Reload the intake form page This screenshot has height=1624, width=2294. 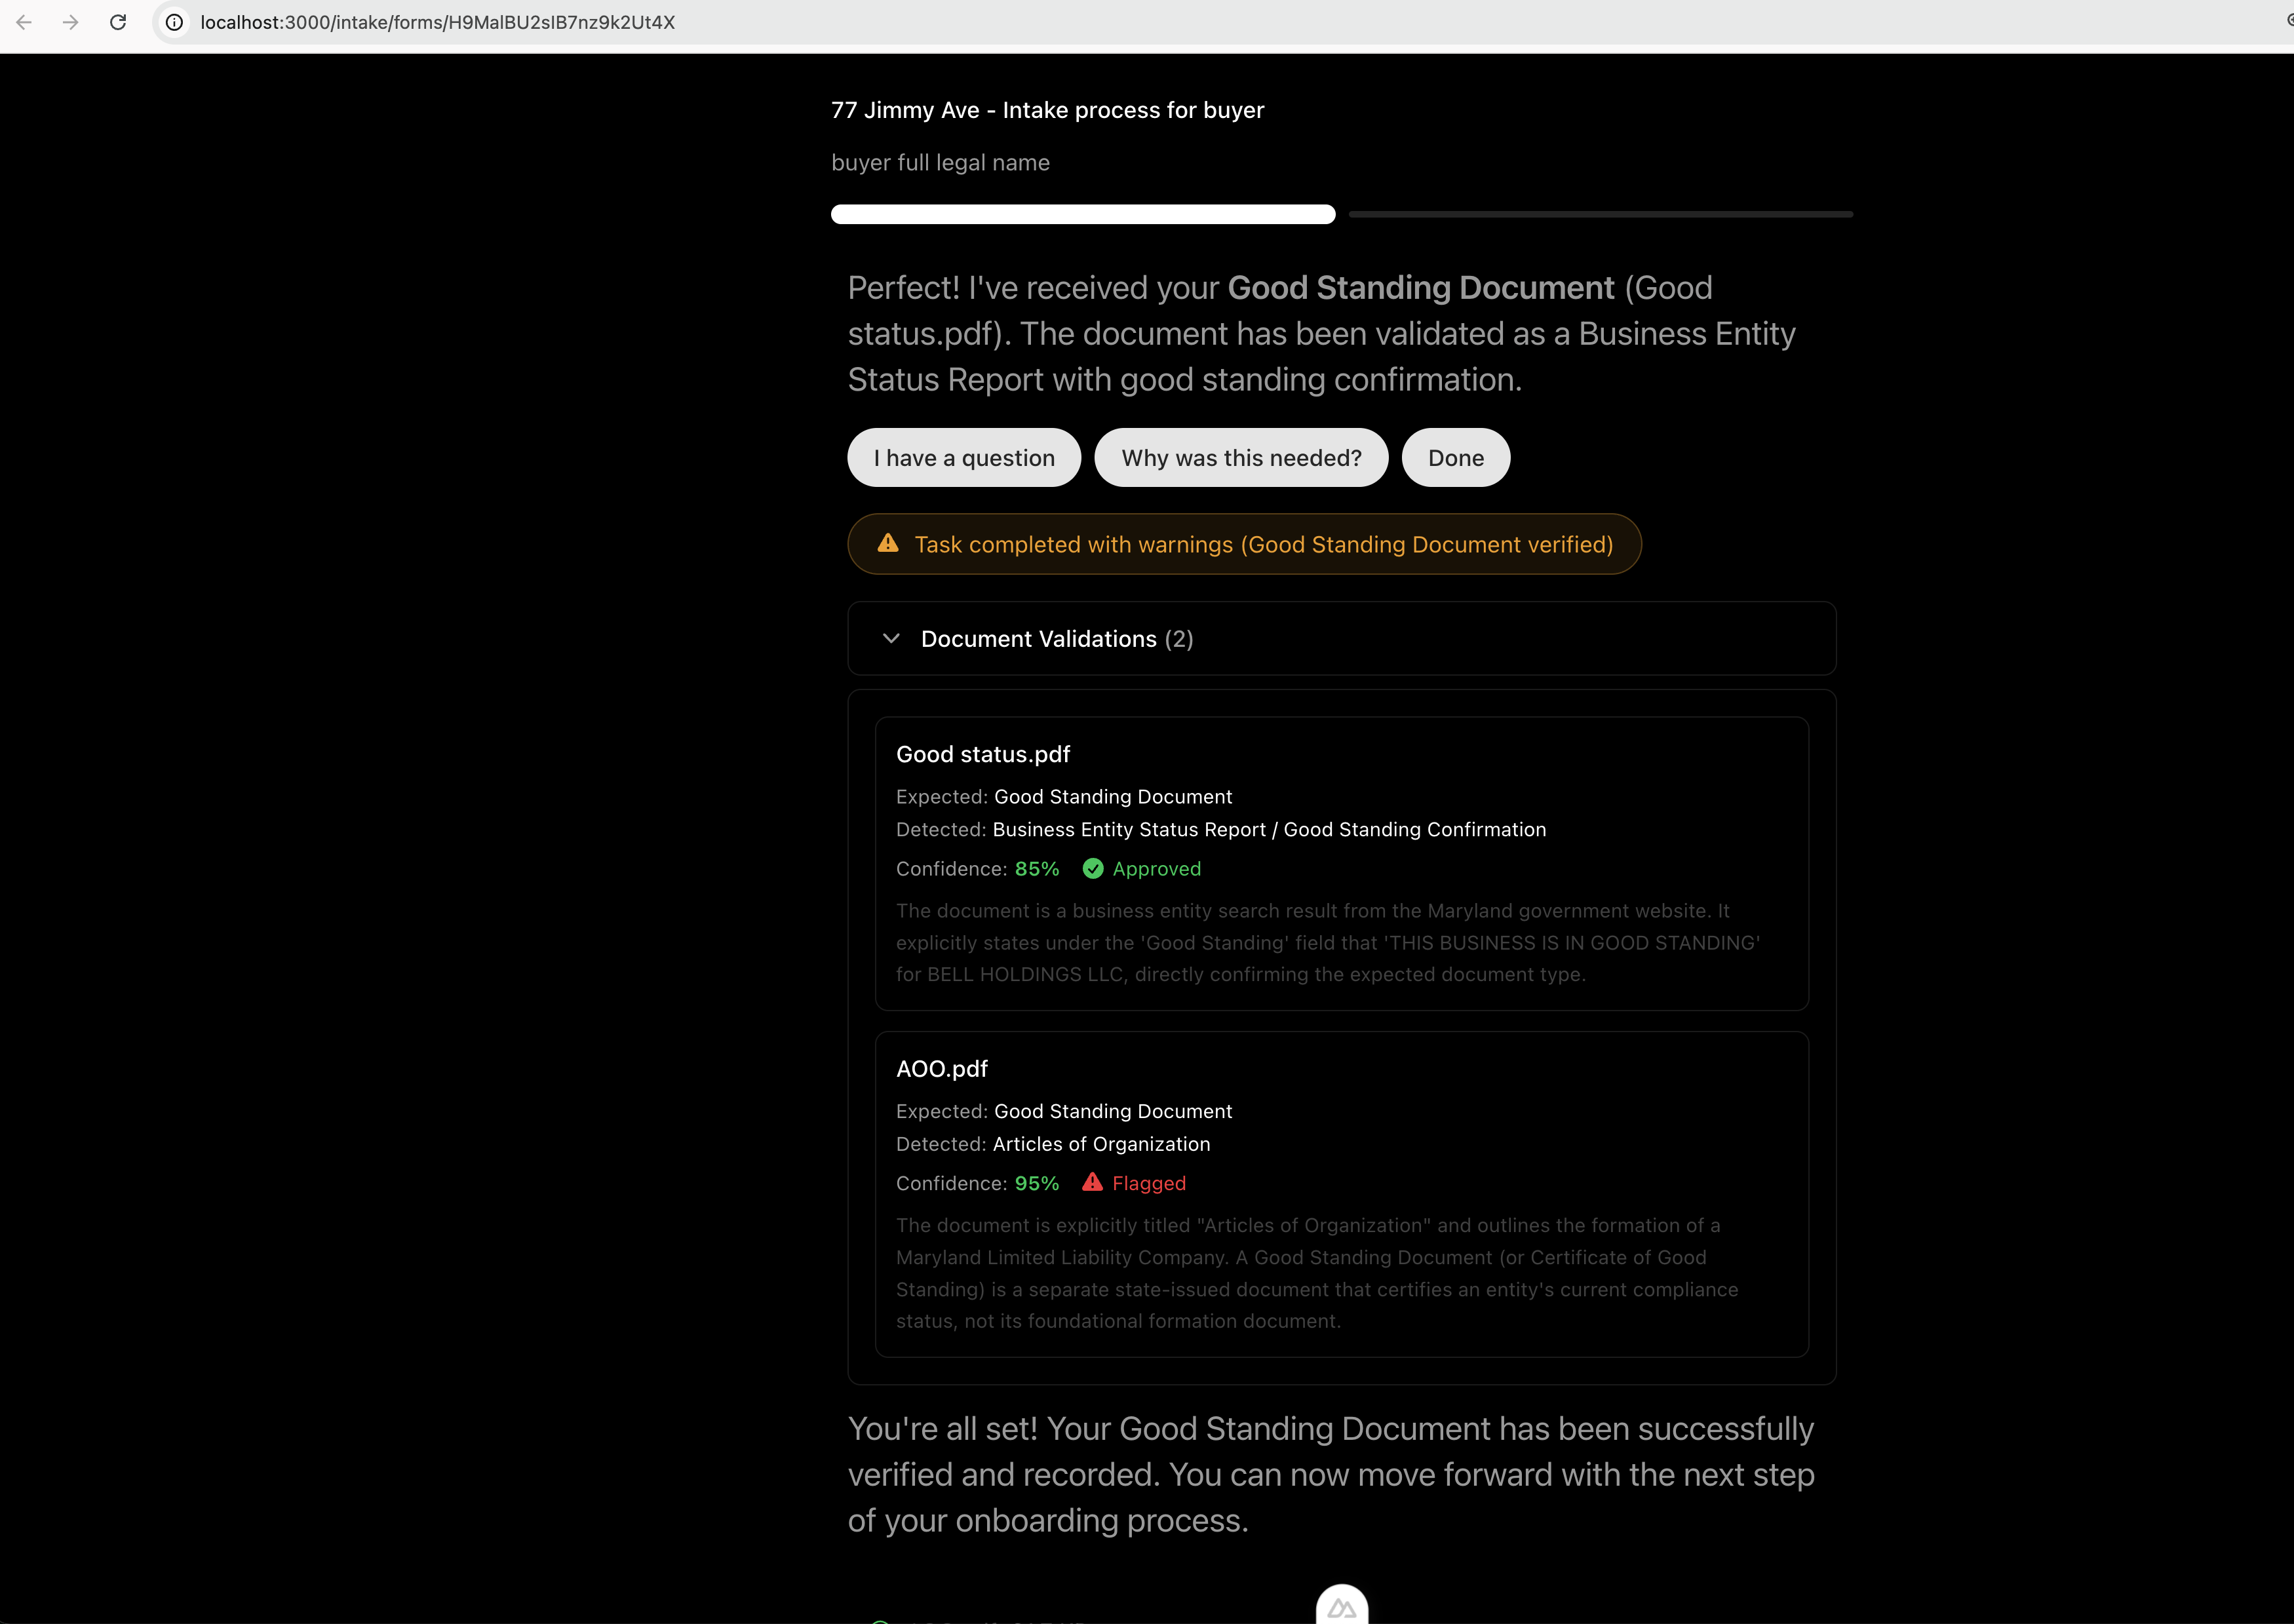[118, 22]
